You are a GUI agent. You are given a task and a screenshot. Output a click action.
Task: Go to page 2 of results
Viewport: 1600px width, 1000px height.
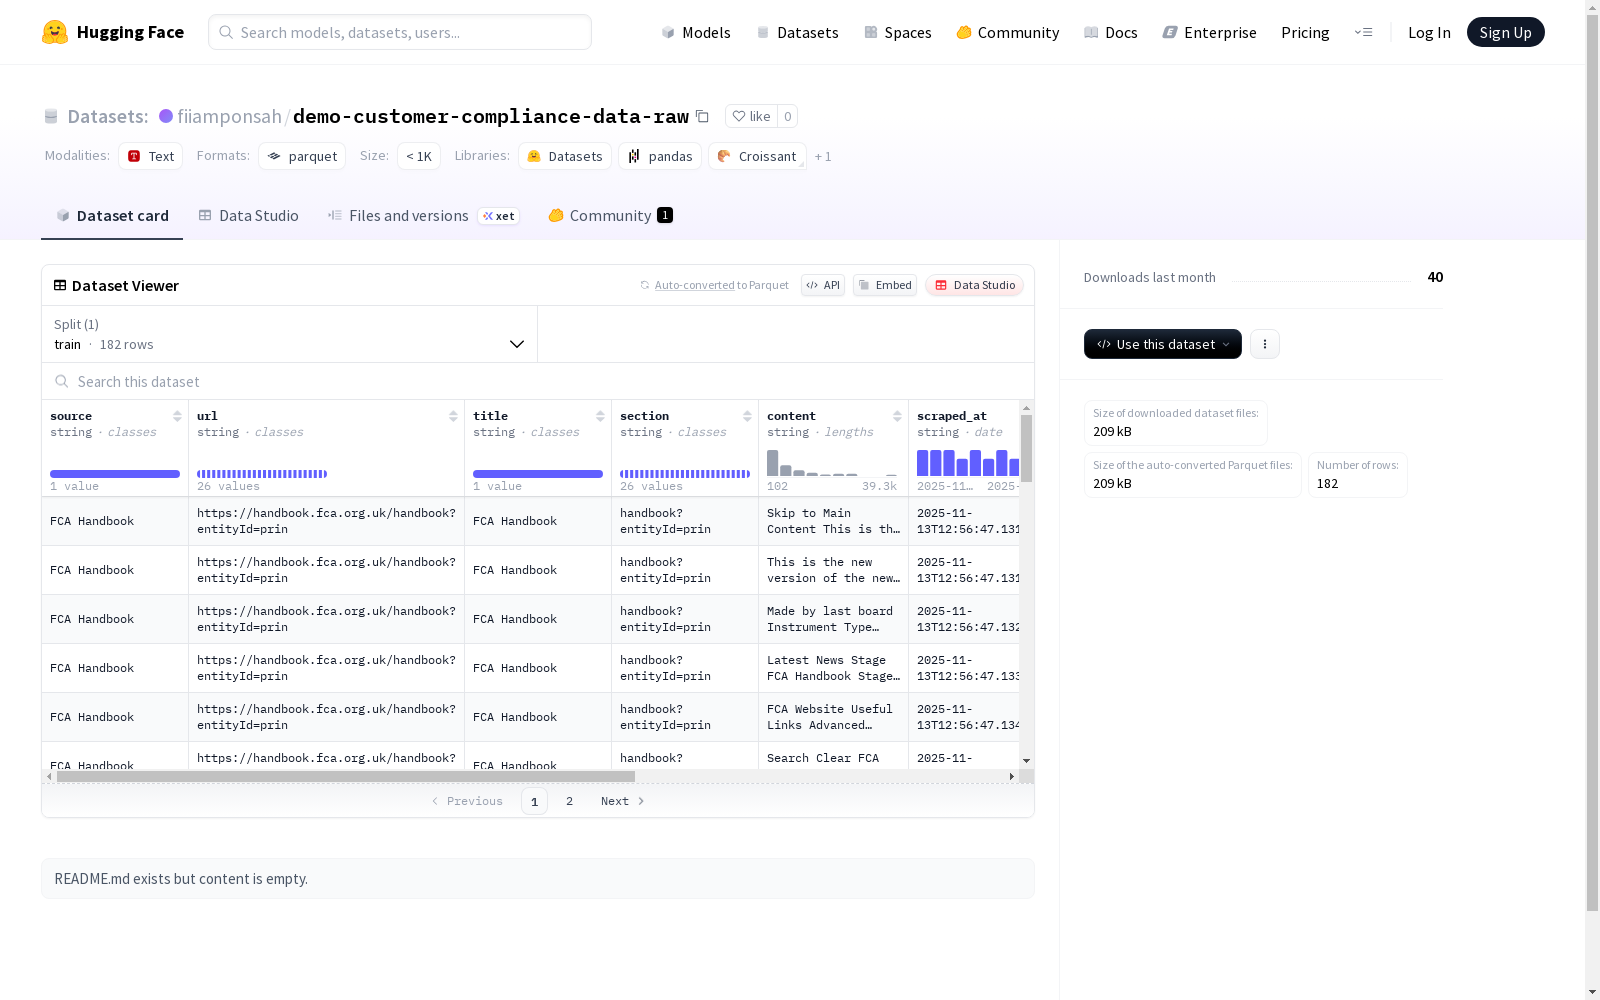tap(570, 801)
